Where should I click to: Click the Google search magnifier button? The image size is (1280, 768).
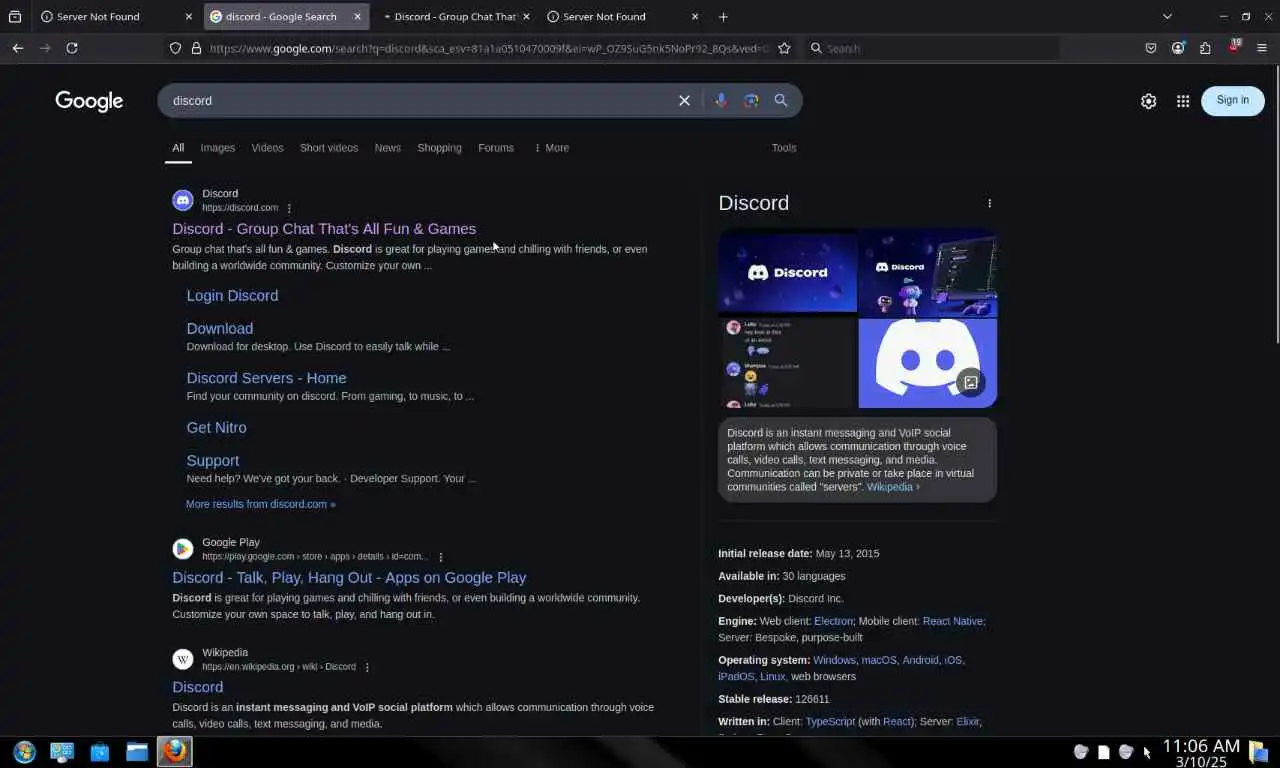[781, 101]
